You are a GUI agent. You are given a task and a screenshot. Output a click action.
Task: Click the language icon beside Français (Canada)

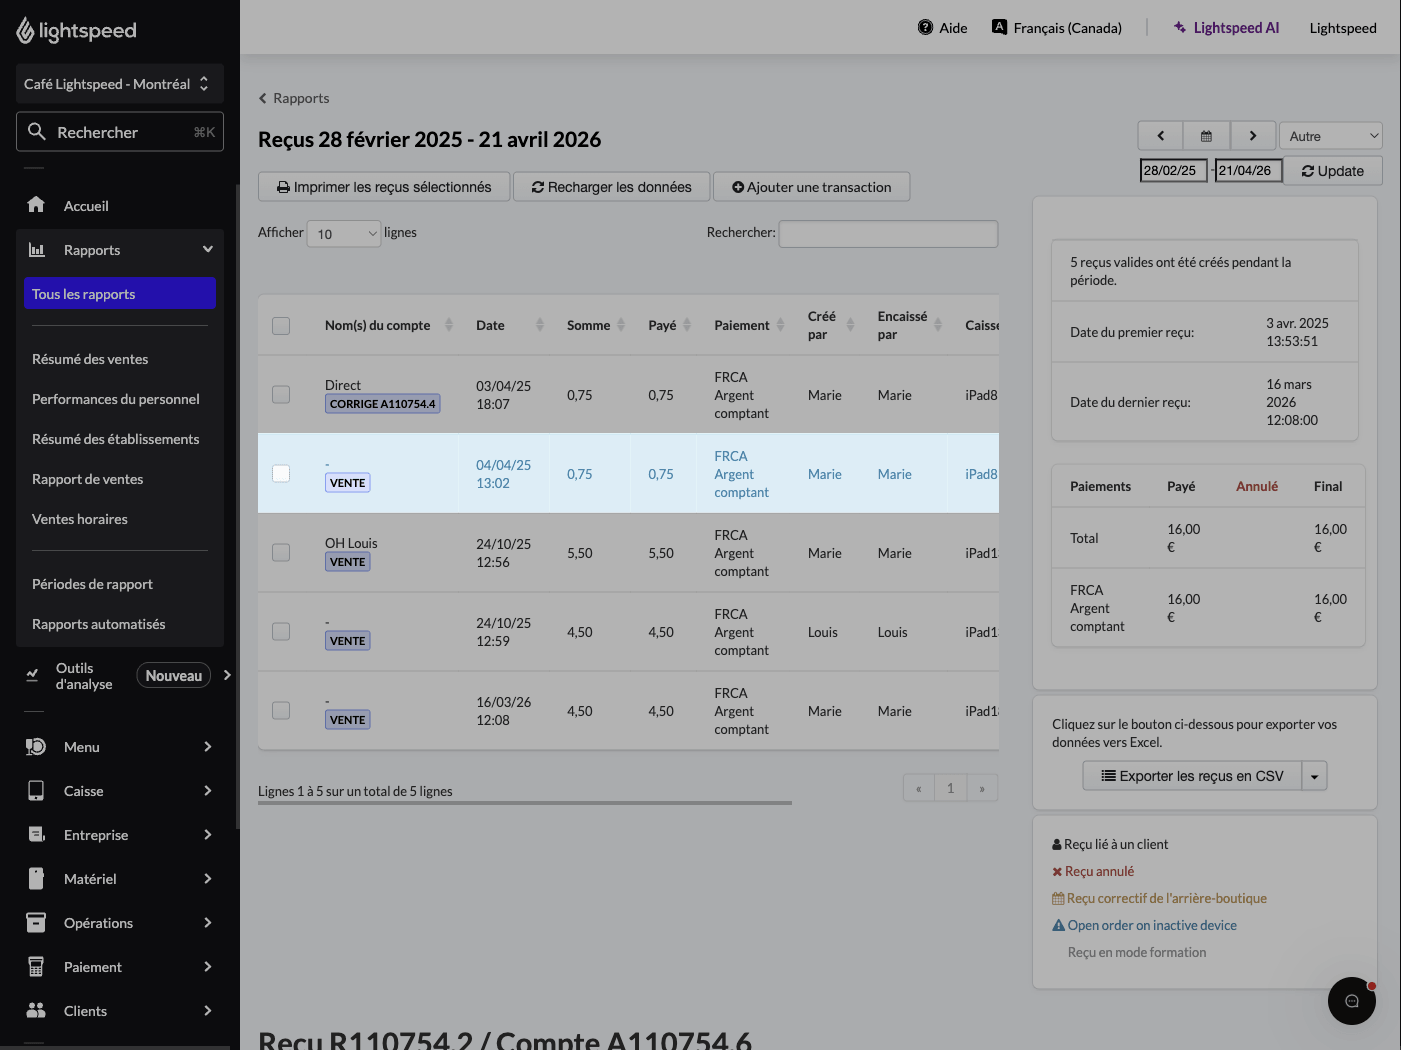tap(999, 27)
